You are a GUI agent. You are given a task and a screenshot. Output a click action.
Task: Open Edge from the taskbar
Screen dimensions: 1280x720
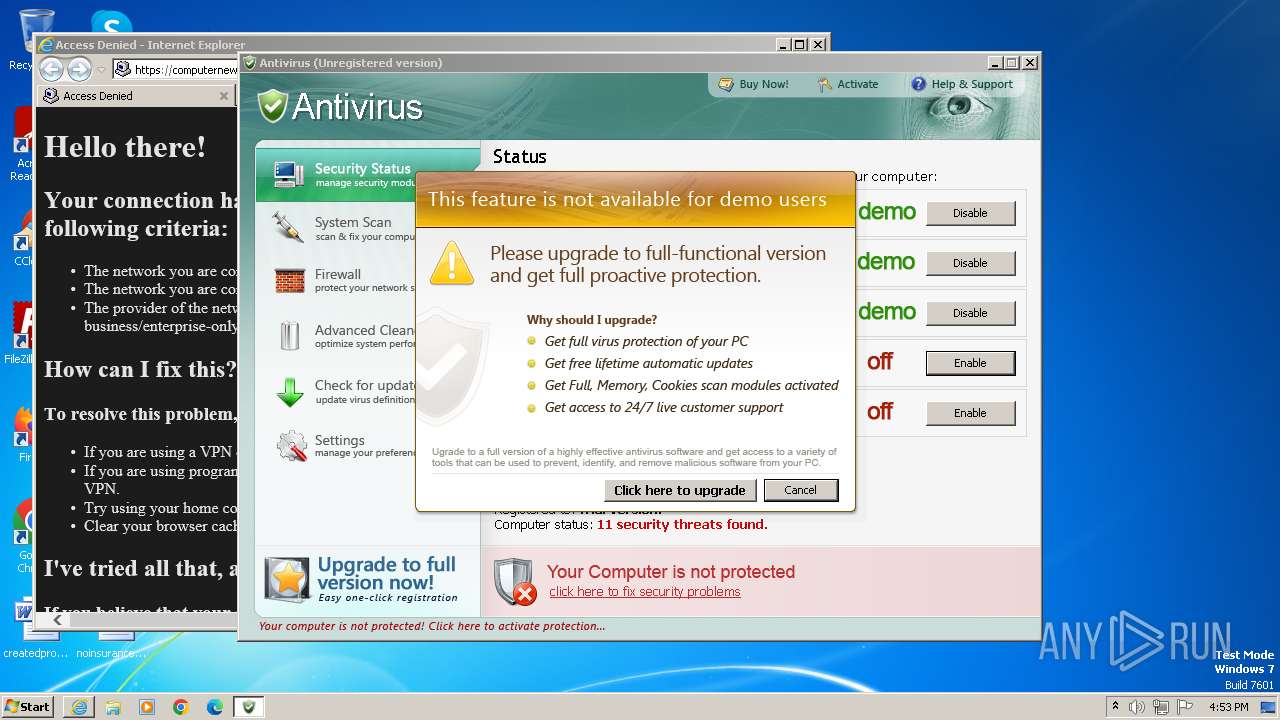click(x=215, y=707)
